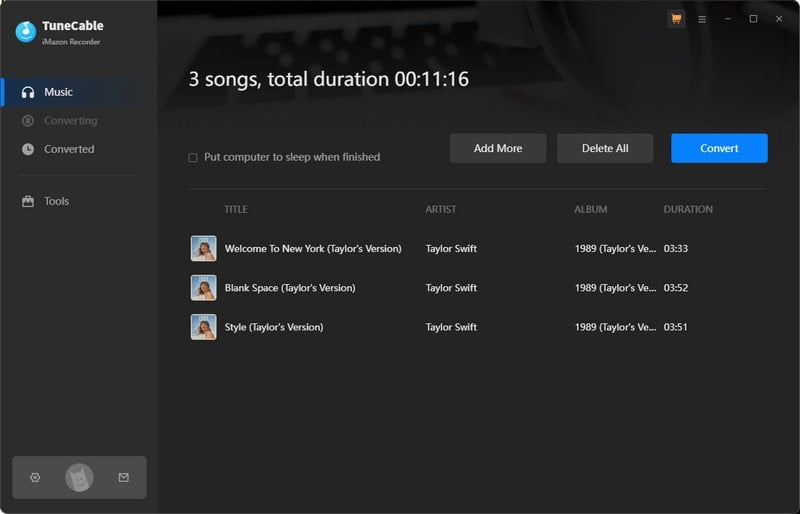The width and height of the screenshot is (800, 514).
Task: Click Taylor Swift artist in Welcome To New York row
Action: pyautogui.click(x=452, y=249)
